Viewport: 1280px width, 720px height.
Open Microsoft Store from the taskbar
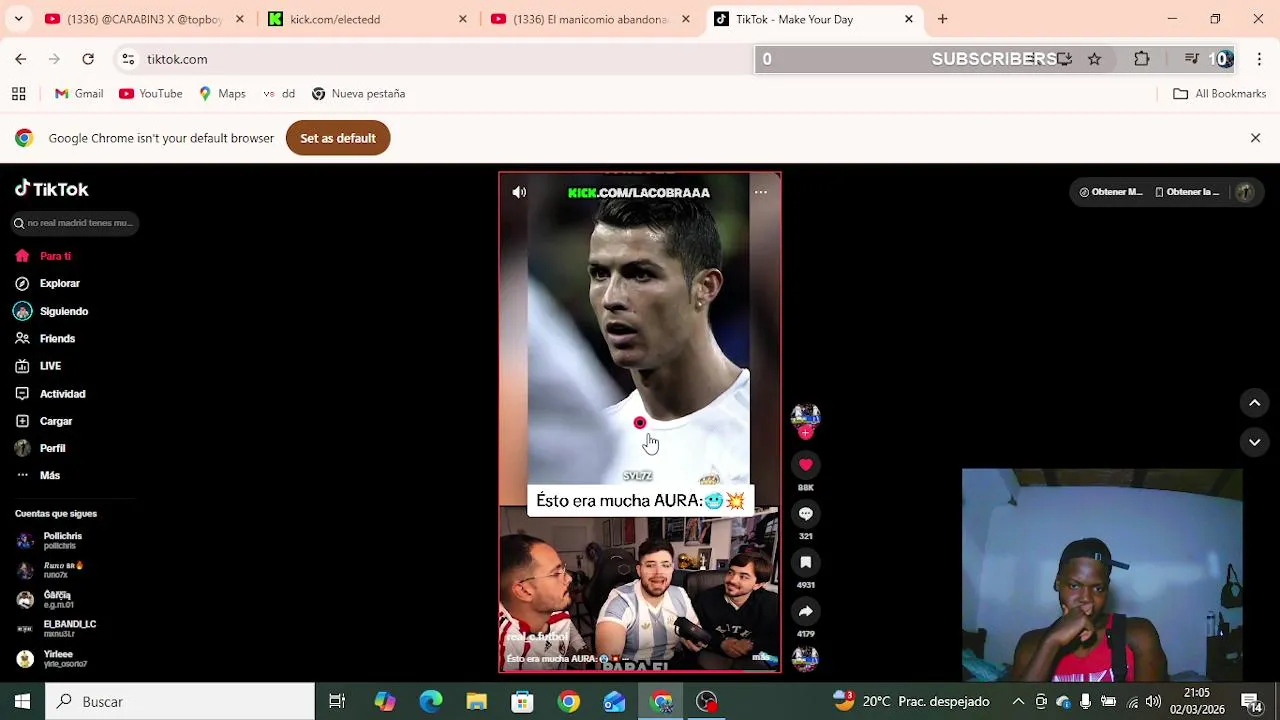pyautogui.click(x=522, y=702)
